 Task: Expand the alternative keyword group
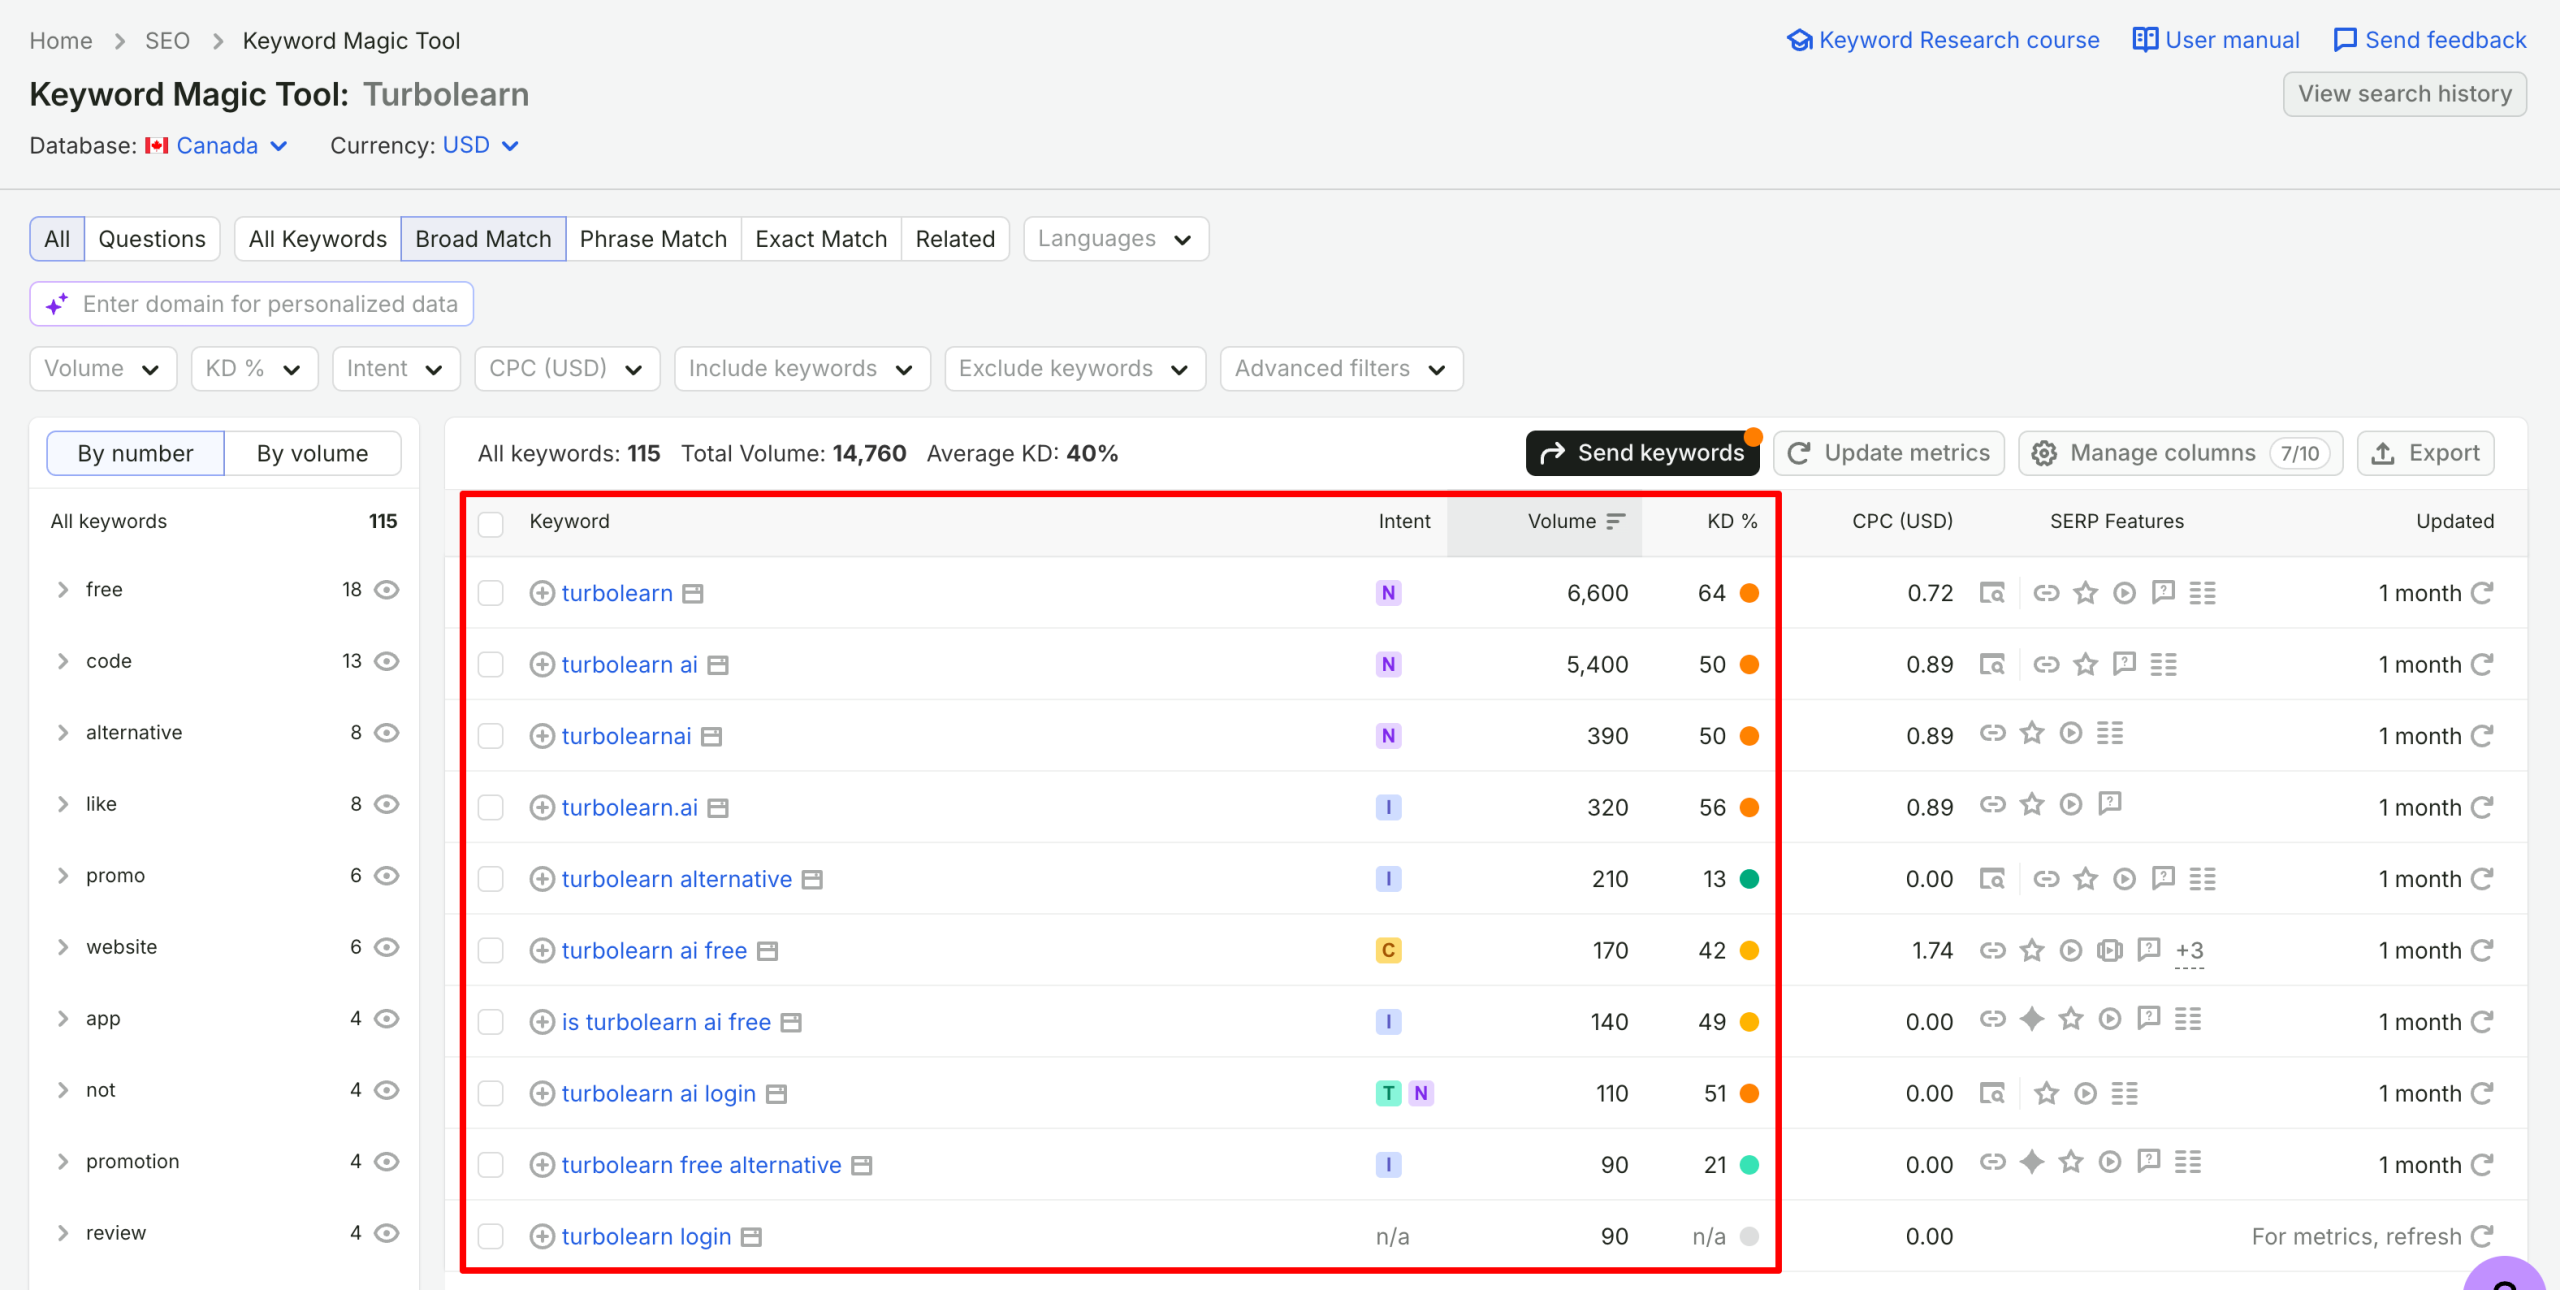(x=63, y=733)
